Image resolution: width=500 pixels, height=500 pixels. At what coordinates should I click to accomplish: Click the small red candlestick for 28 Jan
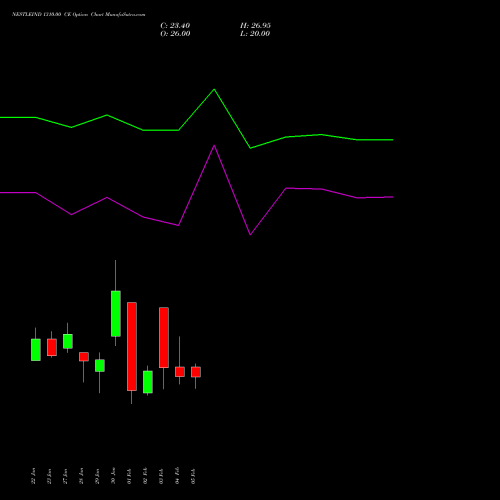[84, 357]
